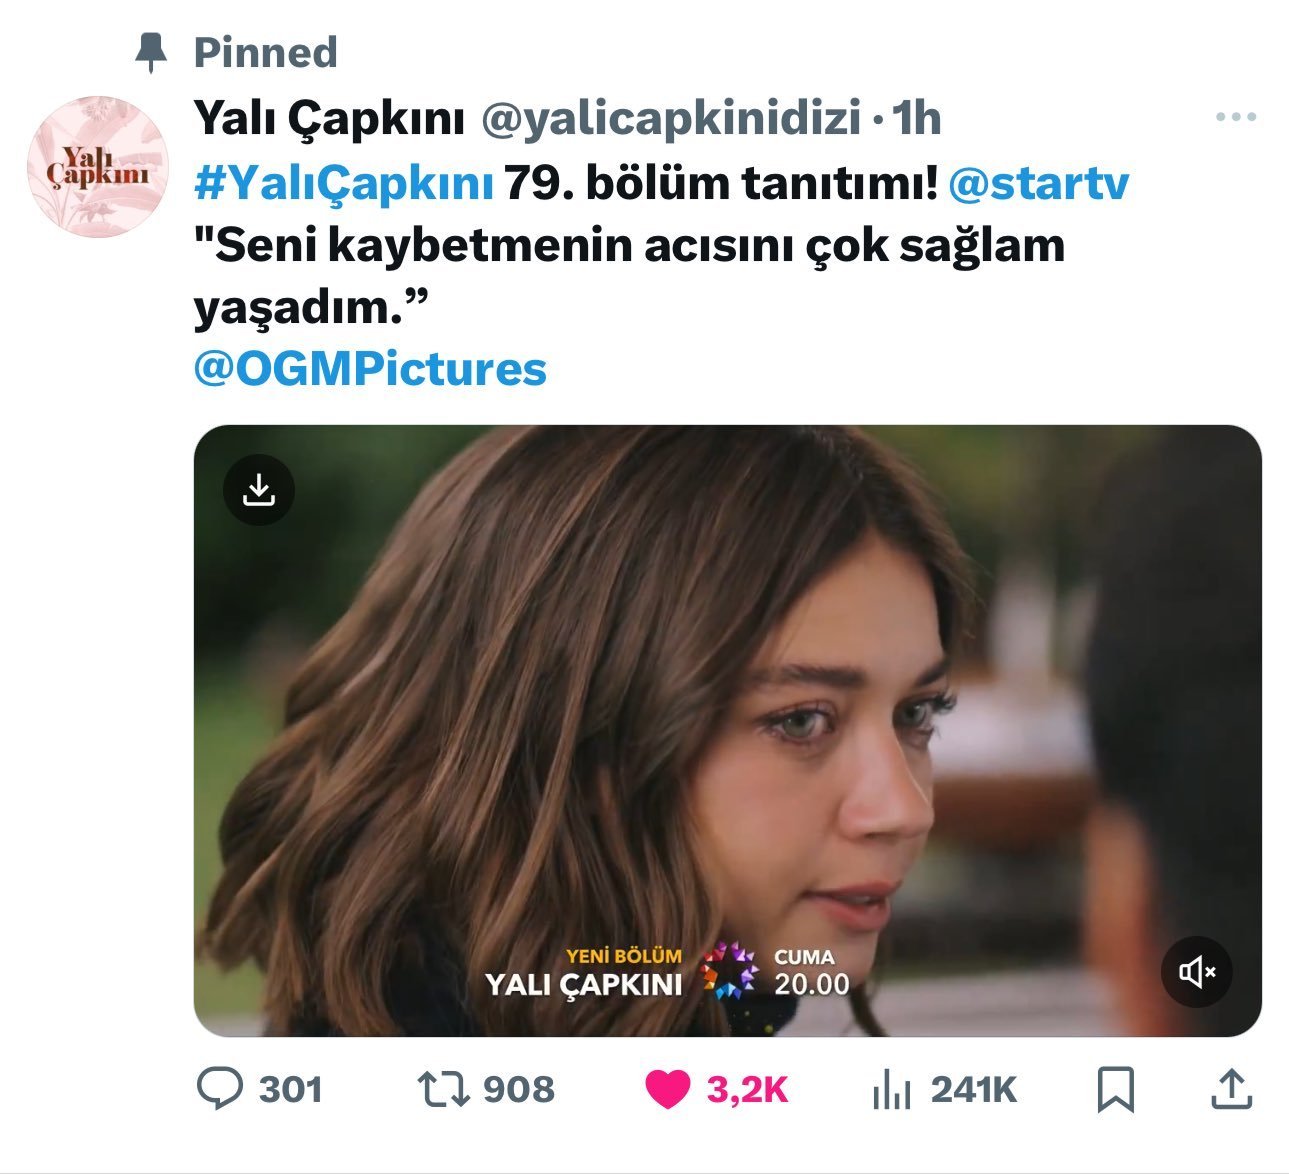Screen dimensions: 1289x1176
Task: Click the 3,2K likes count
Action: click(748, 1090)
